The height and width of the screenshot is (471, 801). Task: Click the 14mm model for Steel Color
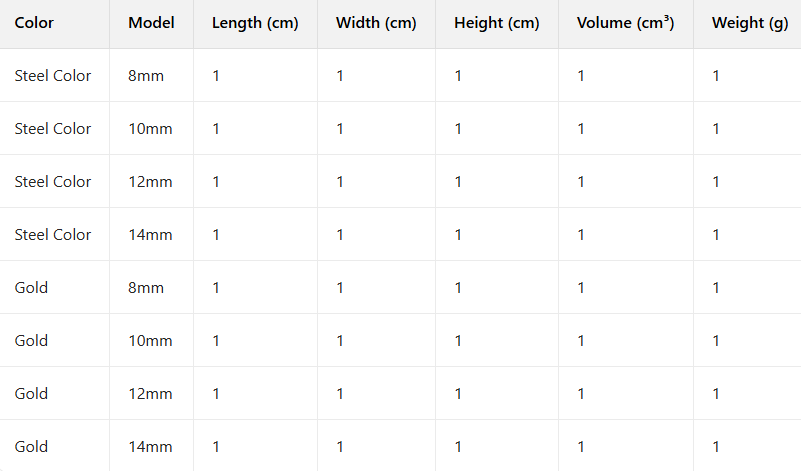click(x=150, y=235)
